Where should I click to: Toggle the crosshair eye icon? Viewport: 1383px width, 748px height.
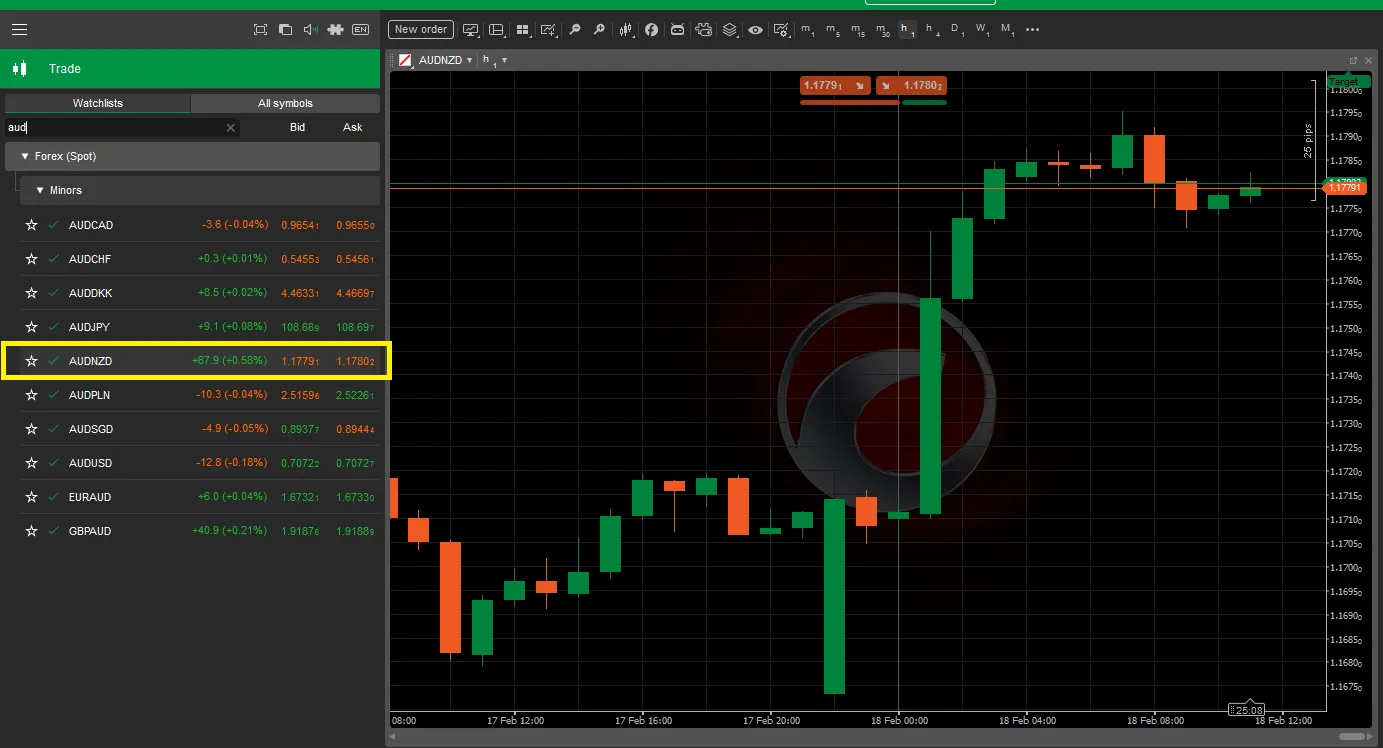[x=755, y=30]
